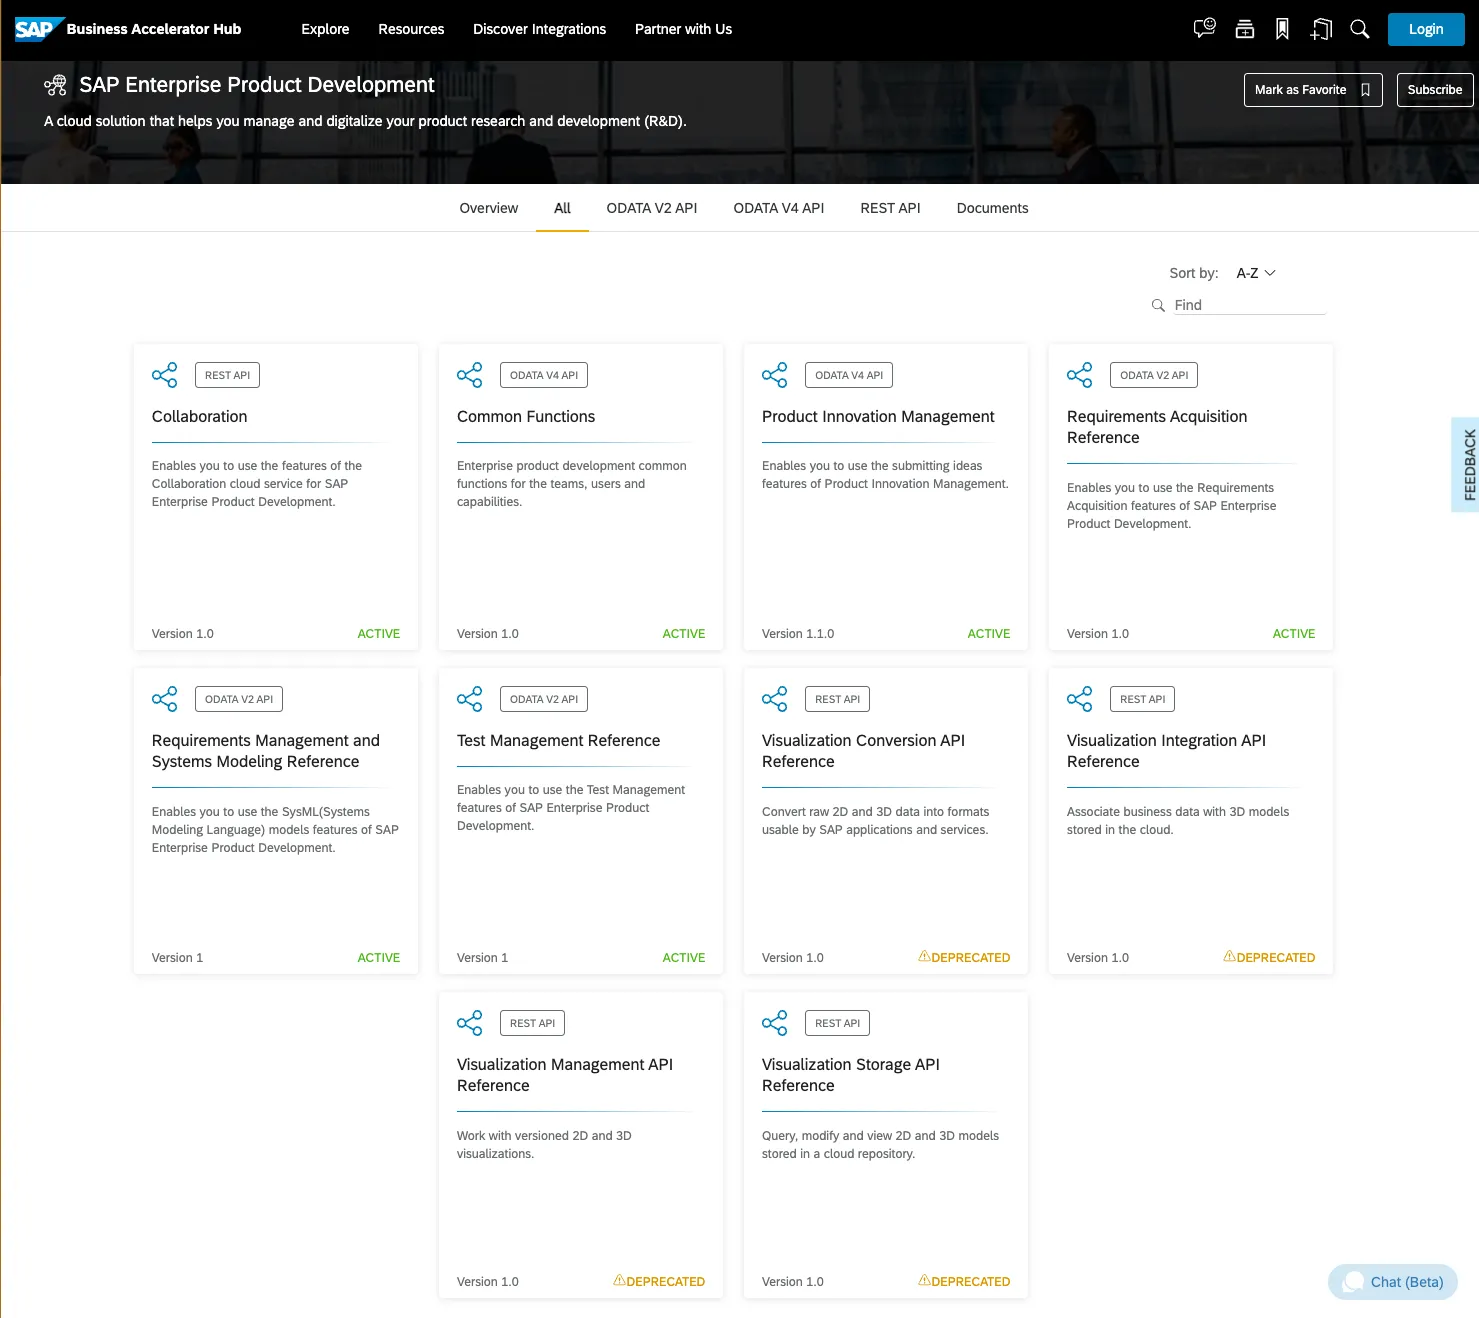Toggle Mark as Favorite

(1312, 90)
